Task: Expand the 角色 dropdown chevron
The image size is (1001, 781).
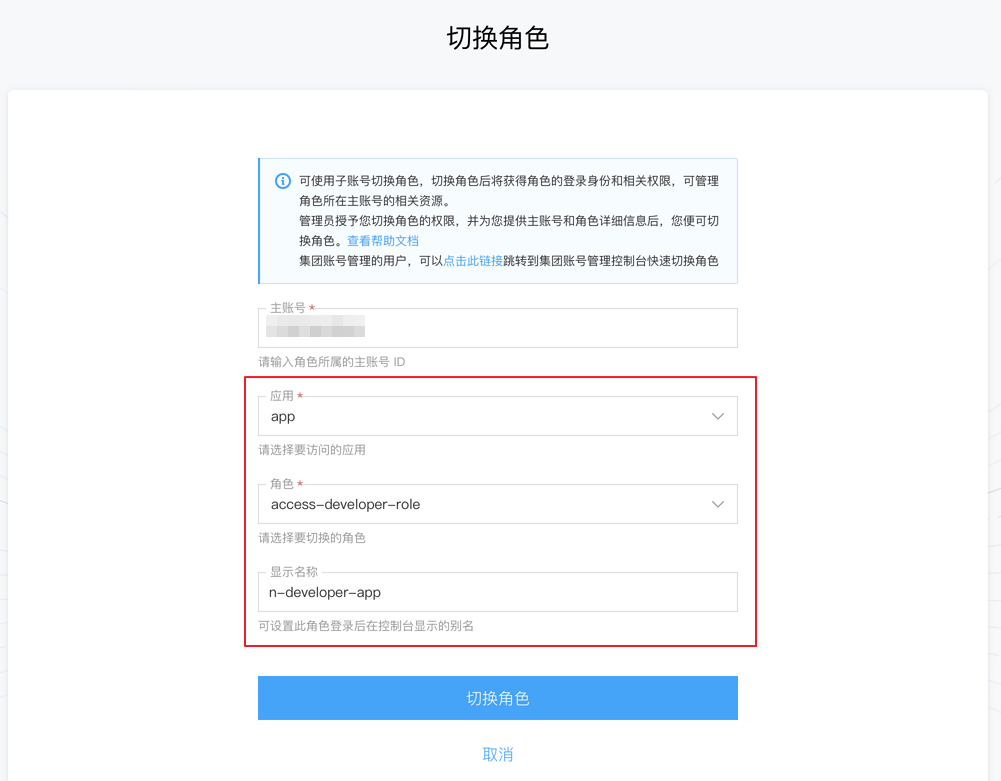Action: pos(718,504)
